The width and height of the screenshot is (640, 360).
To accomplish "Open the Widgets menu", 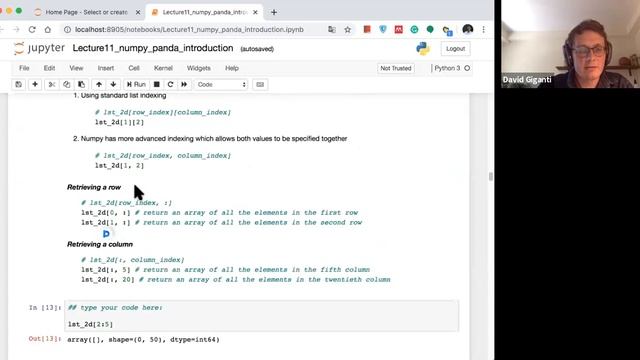I will point(199,68).
